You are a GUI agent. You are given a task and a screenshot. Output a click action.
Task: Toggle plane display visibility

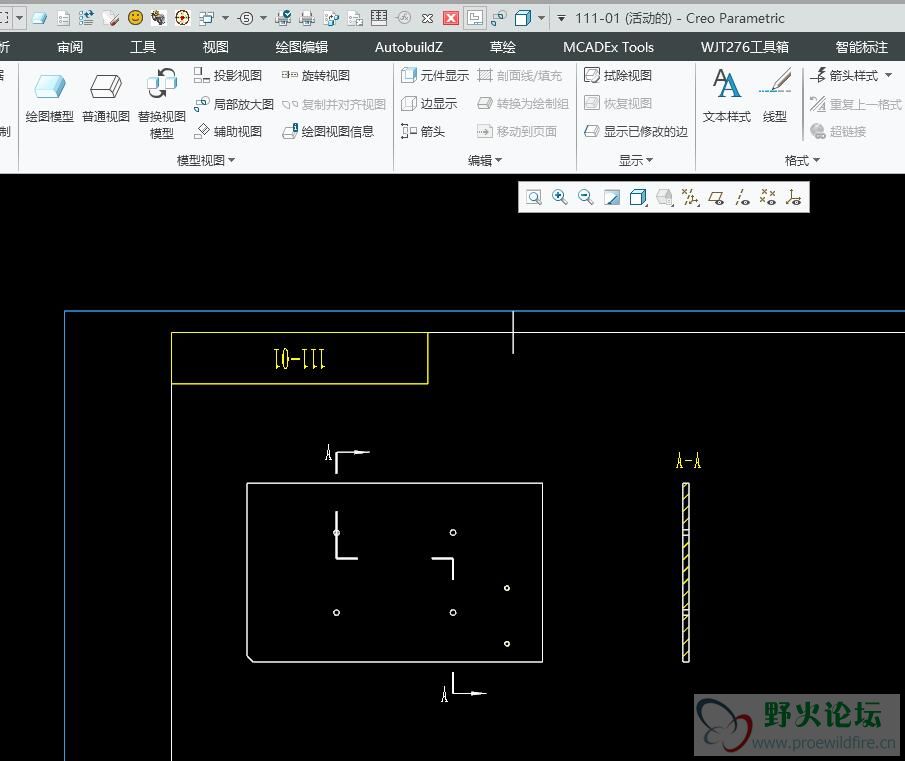click(716, 197)
